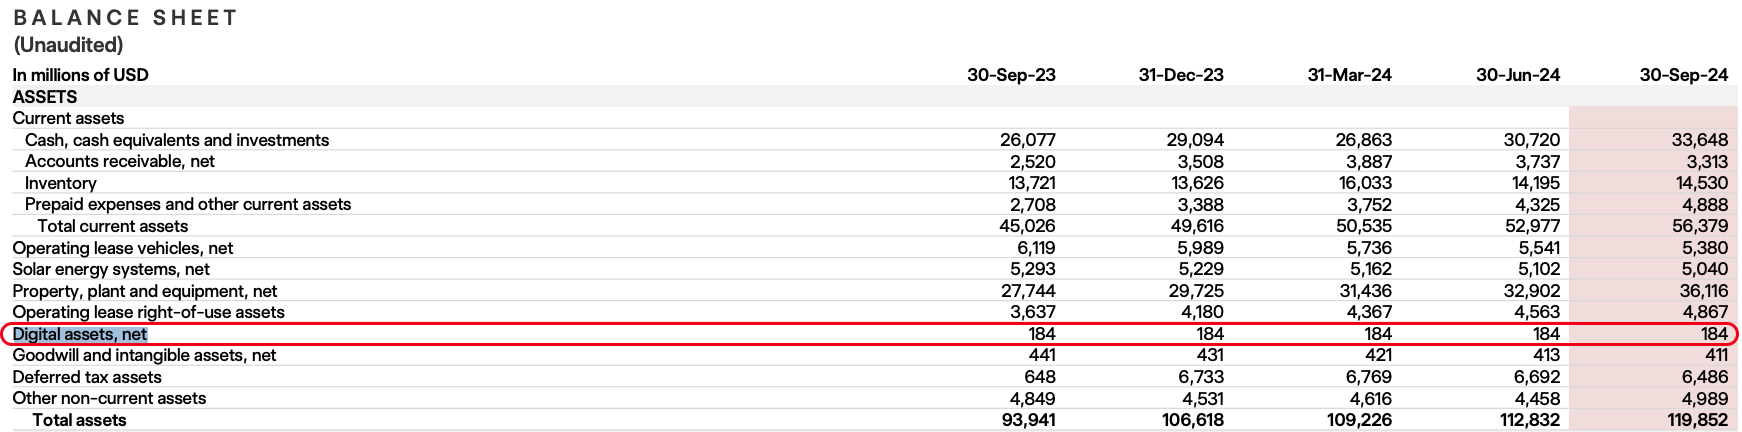Select the Digital assets value under 30-Sep-24
The width and height of the screenshot is (1742, 432).
(1714, 334)
